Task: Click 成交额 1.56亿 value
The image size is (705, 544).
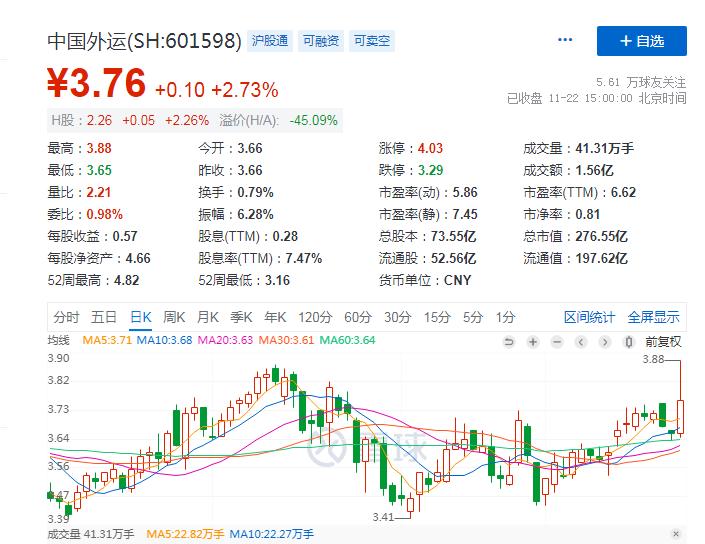Action: (x=594, y=170)
